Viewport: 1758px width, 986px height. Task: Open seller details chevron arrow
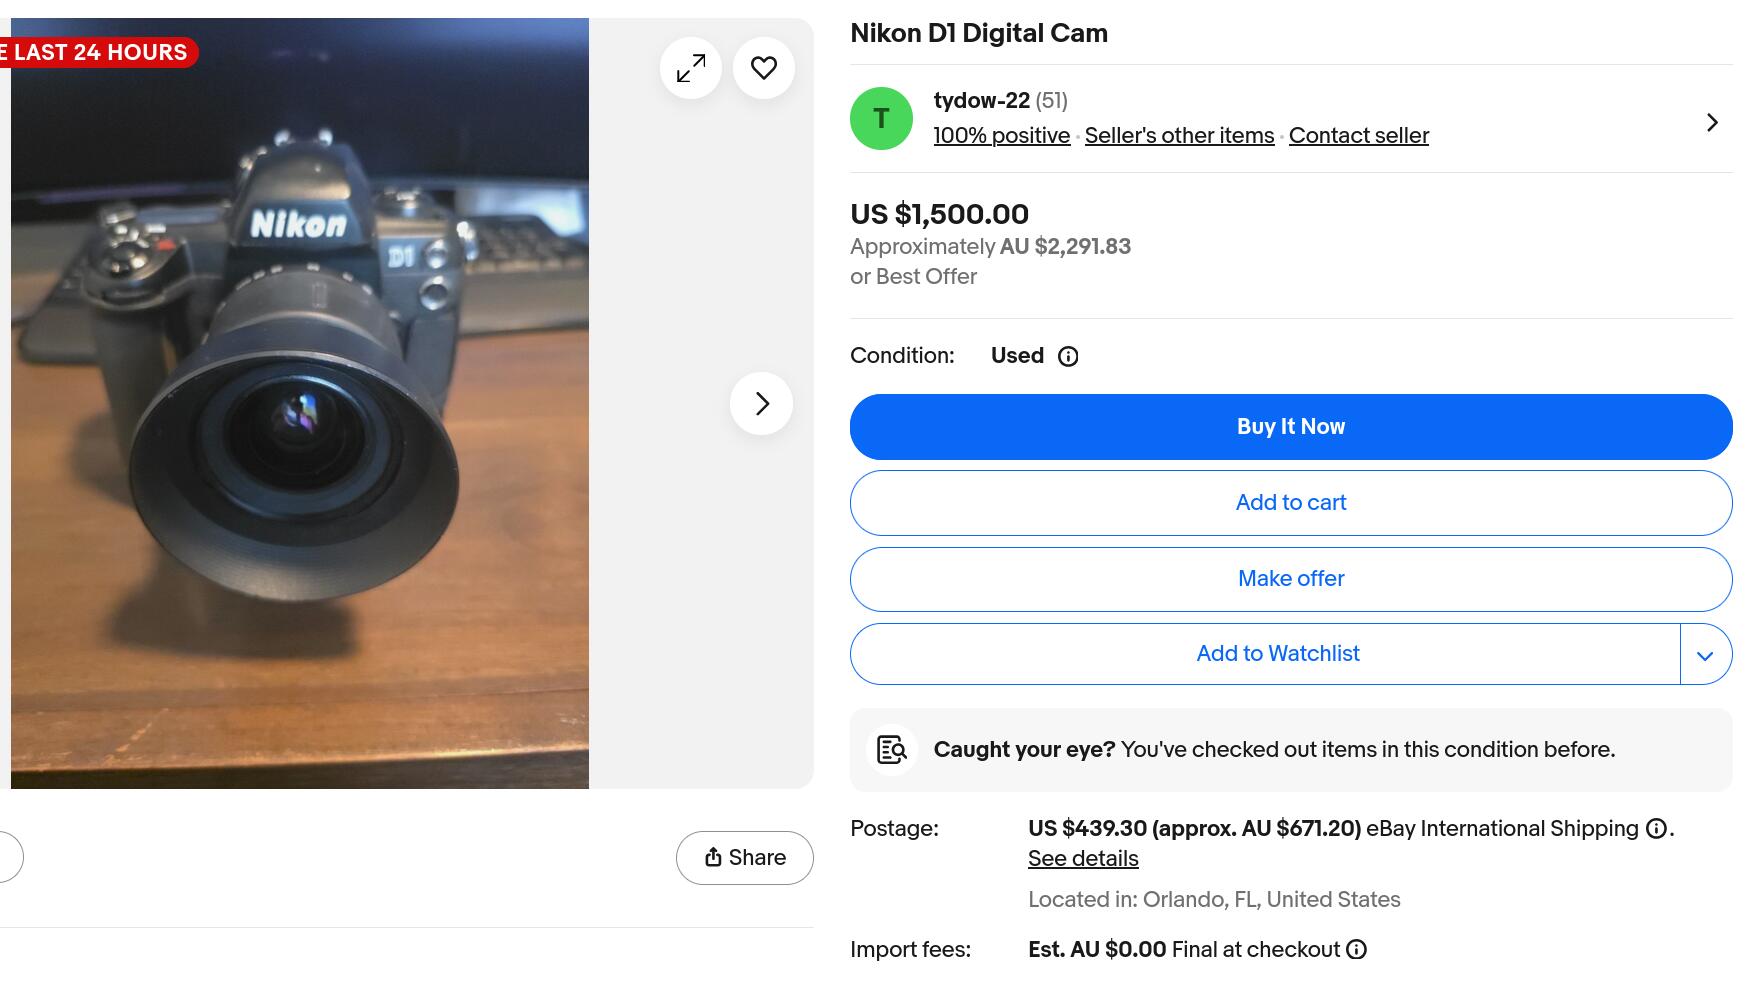point(1712,122)
